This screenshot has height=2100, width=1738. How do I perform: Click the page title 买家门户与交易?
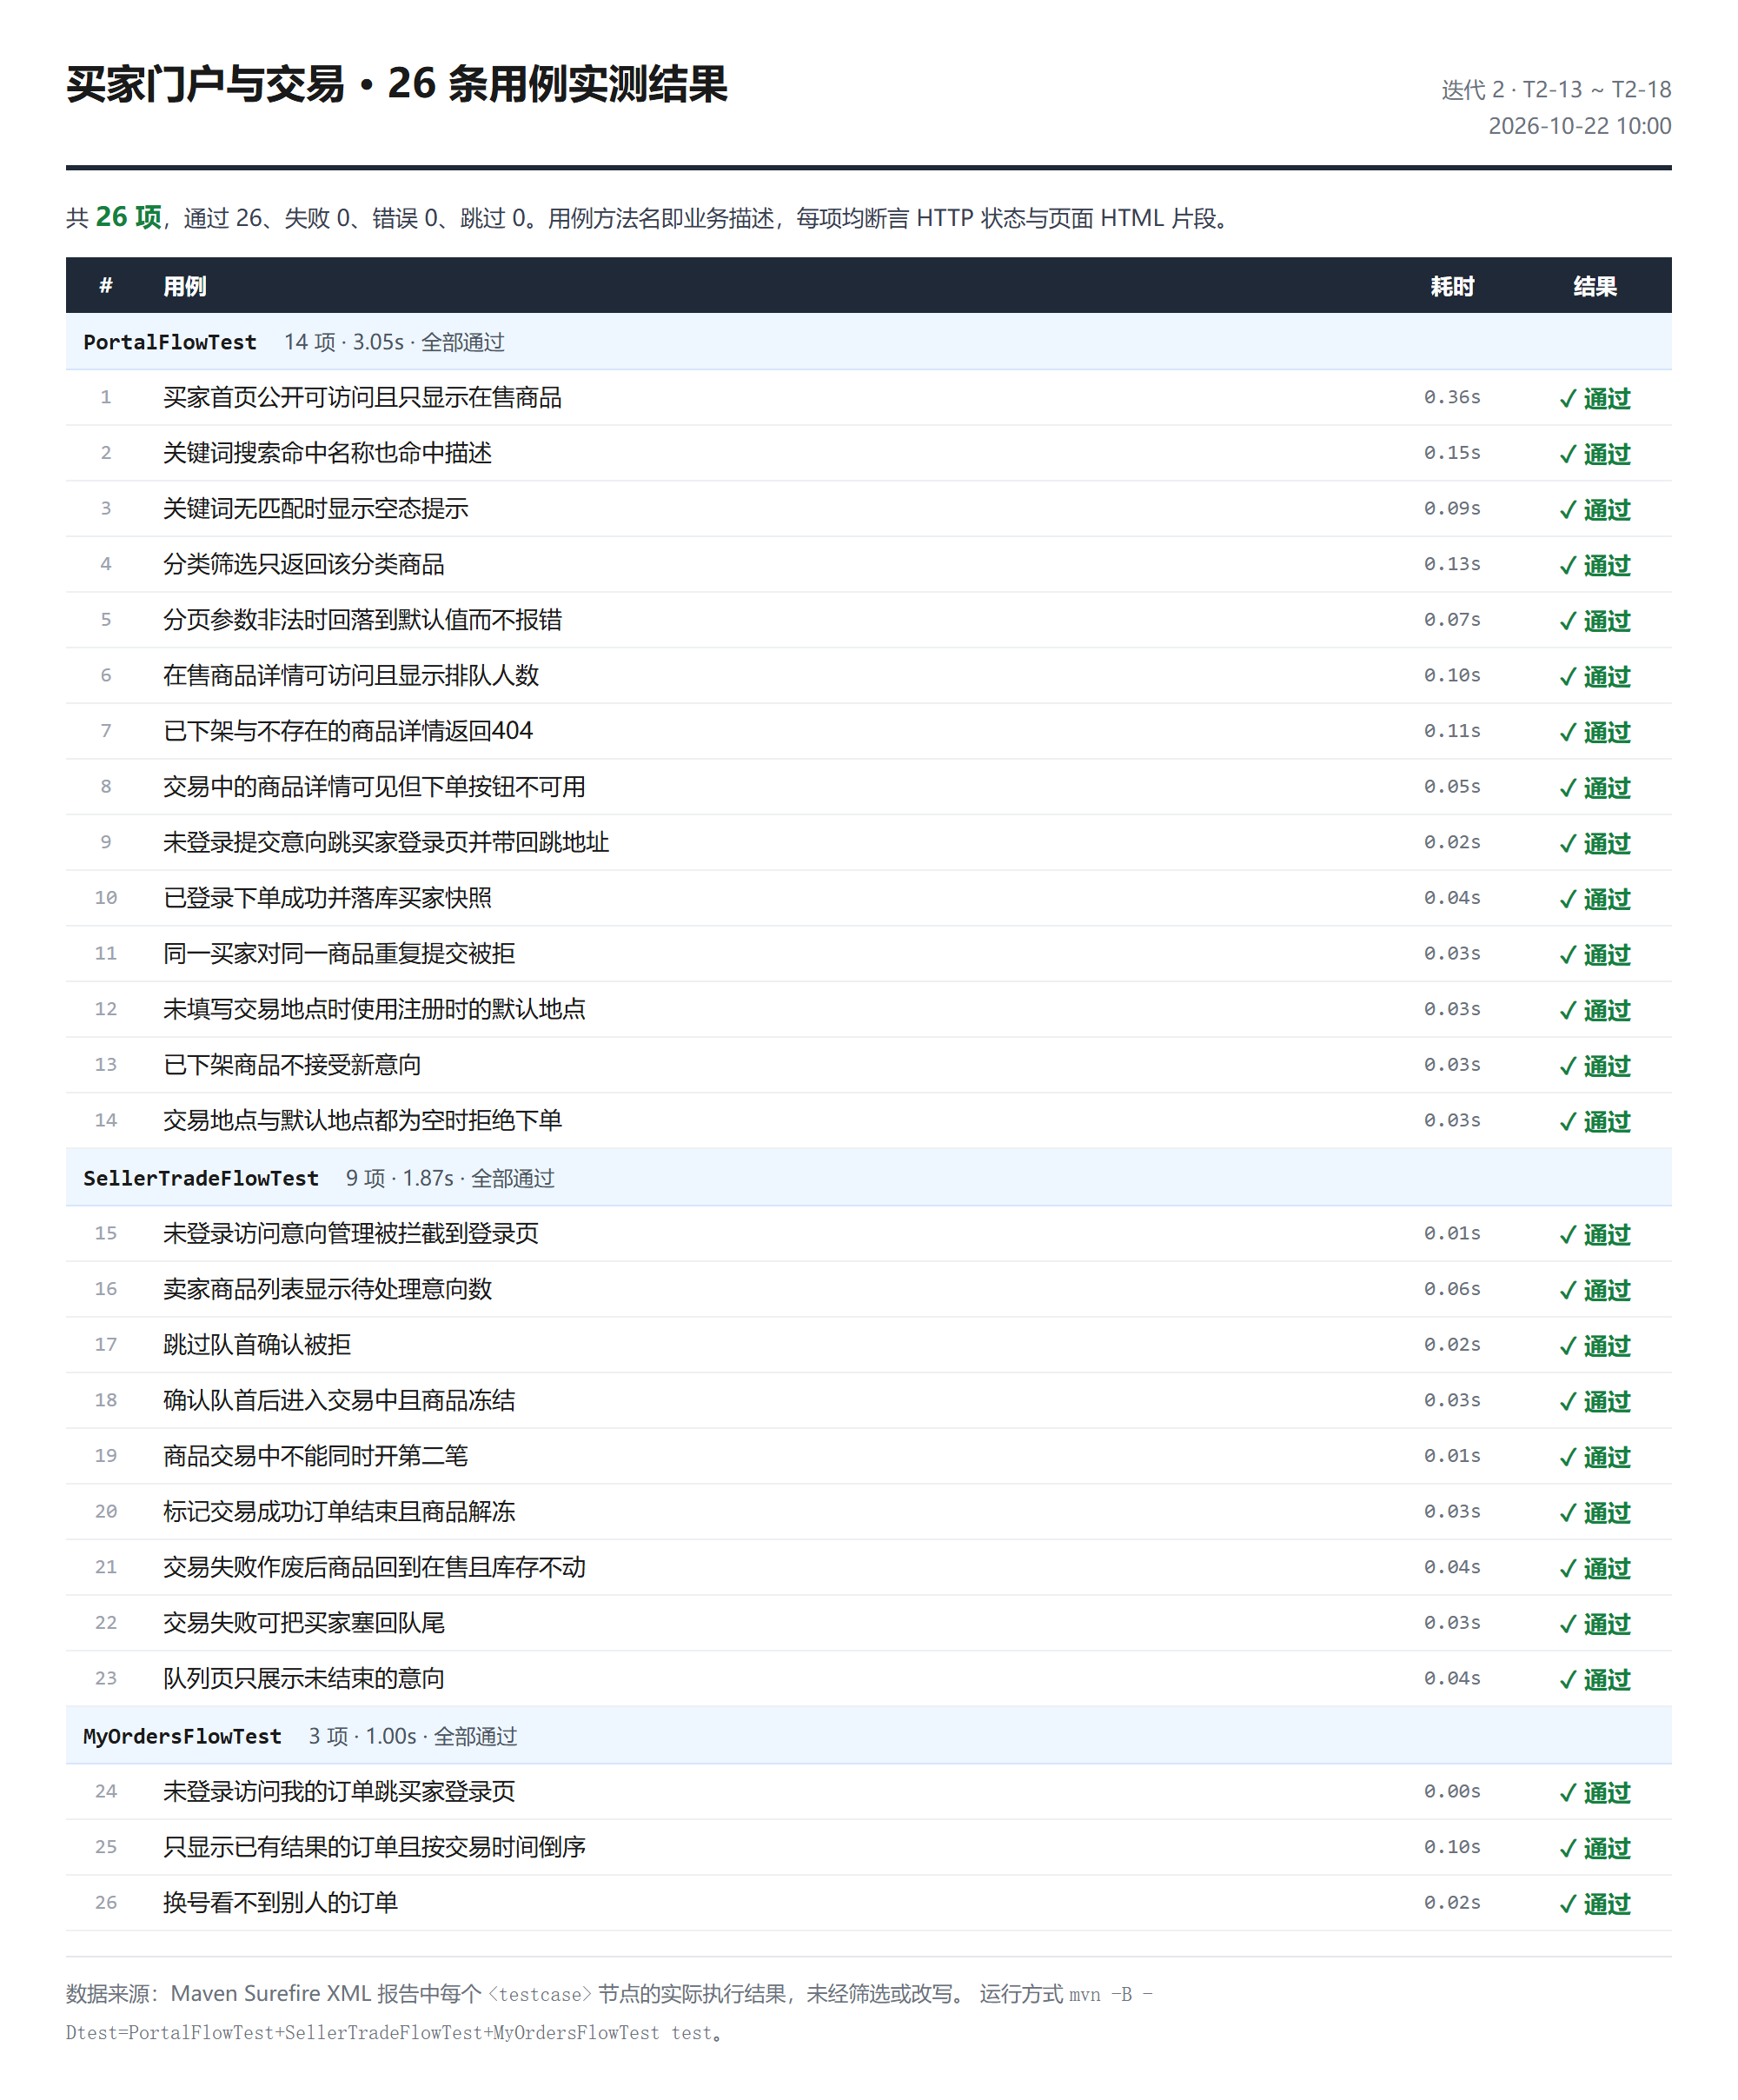click(206, 84)
